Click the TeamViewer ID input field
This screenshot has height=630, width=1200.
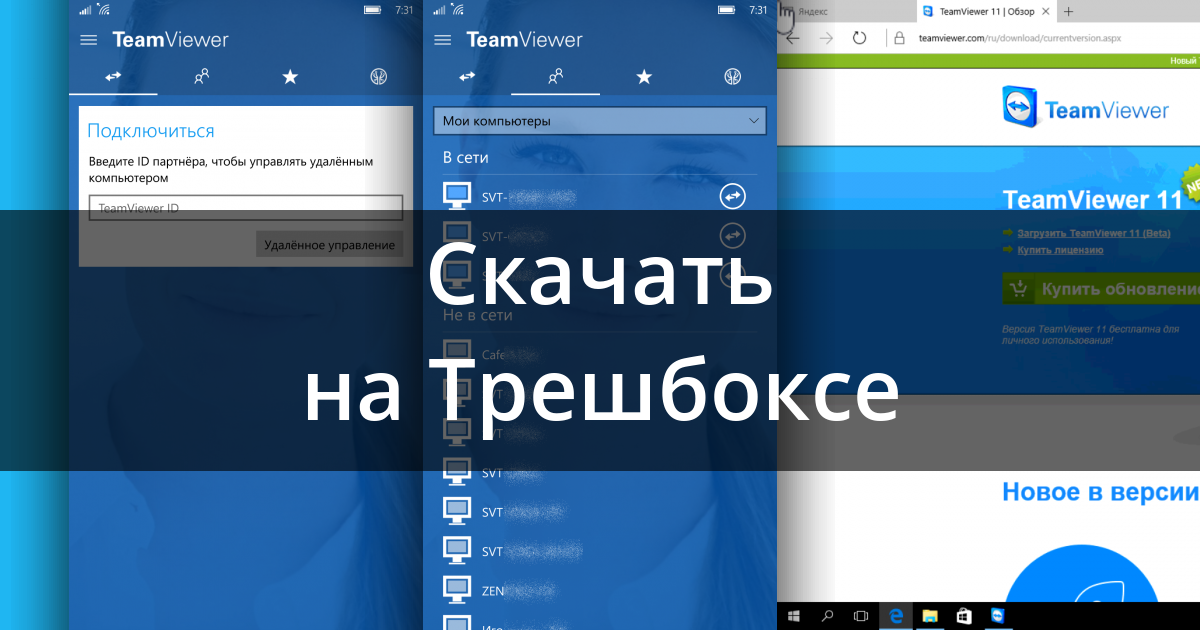point(246,207)
